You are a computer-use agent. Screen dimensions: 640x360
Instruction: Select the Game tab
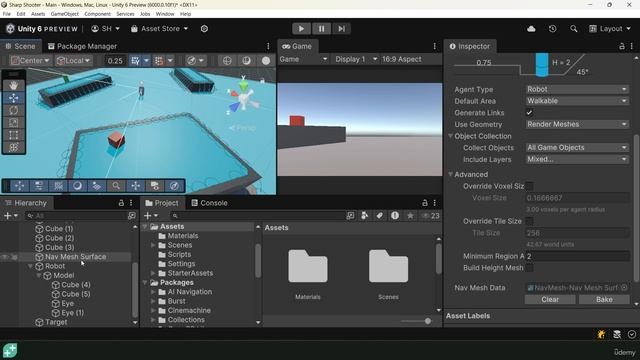pos(298,46)
